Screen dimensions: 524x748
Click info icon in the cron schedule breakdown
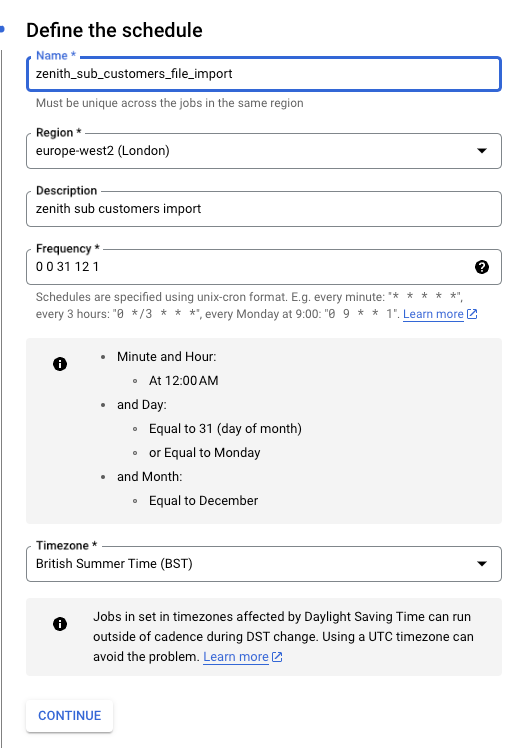(x=60, y=364)
